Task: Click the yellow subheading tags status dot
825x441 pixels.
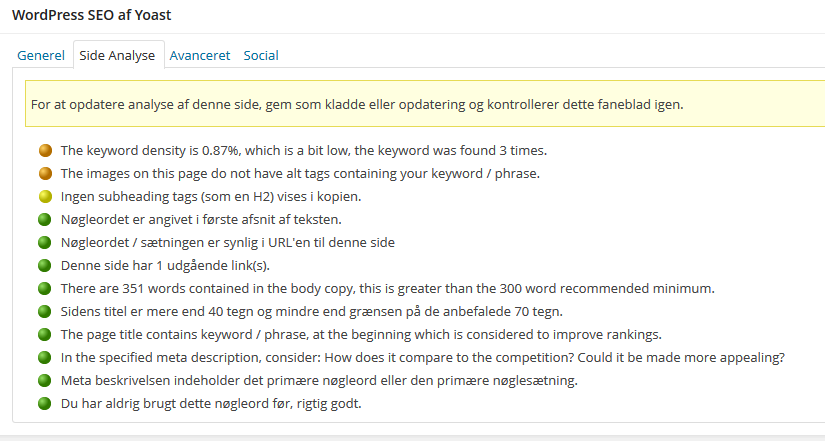Action: (45, 196)
